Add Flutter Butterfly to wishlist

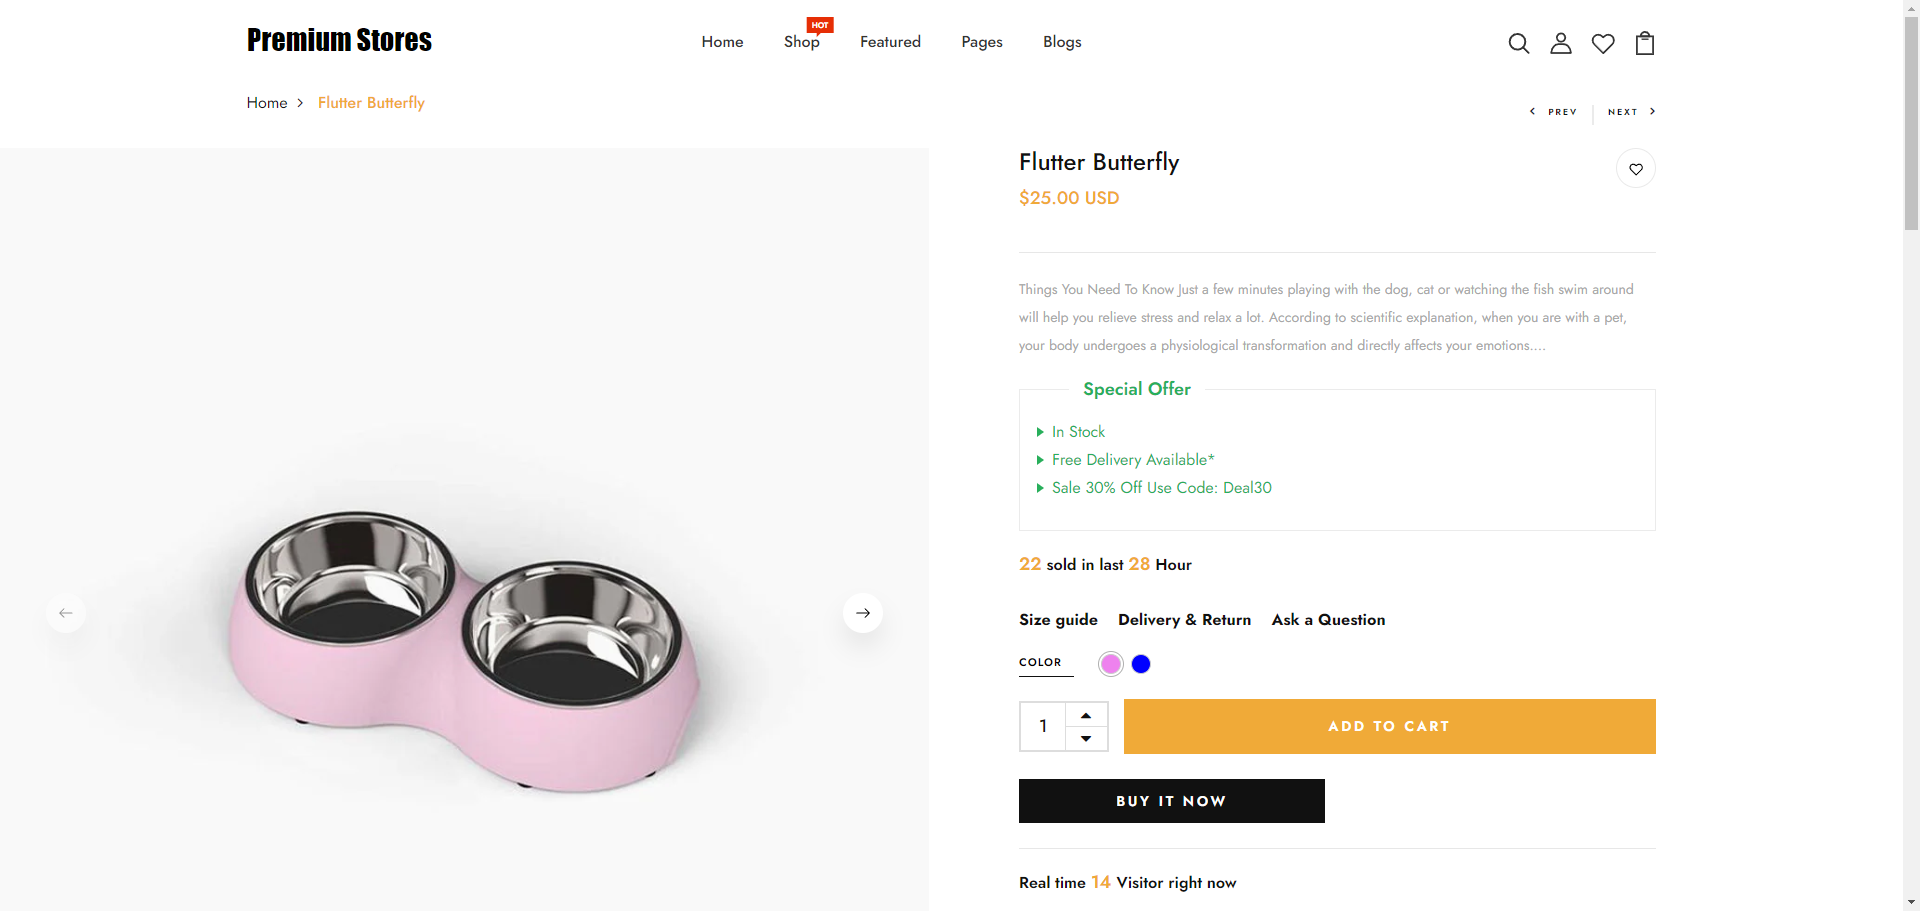pos(1635,169)
